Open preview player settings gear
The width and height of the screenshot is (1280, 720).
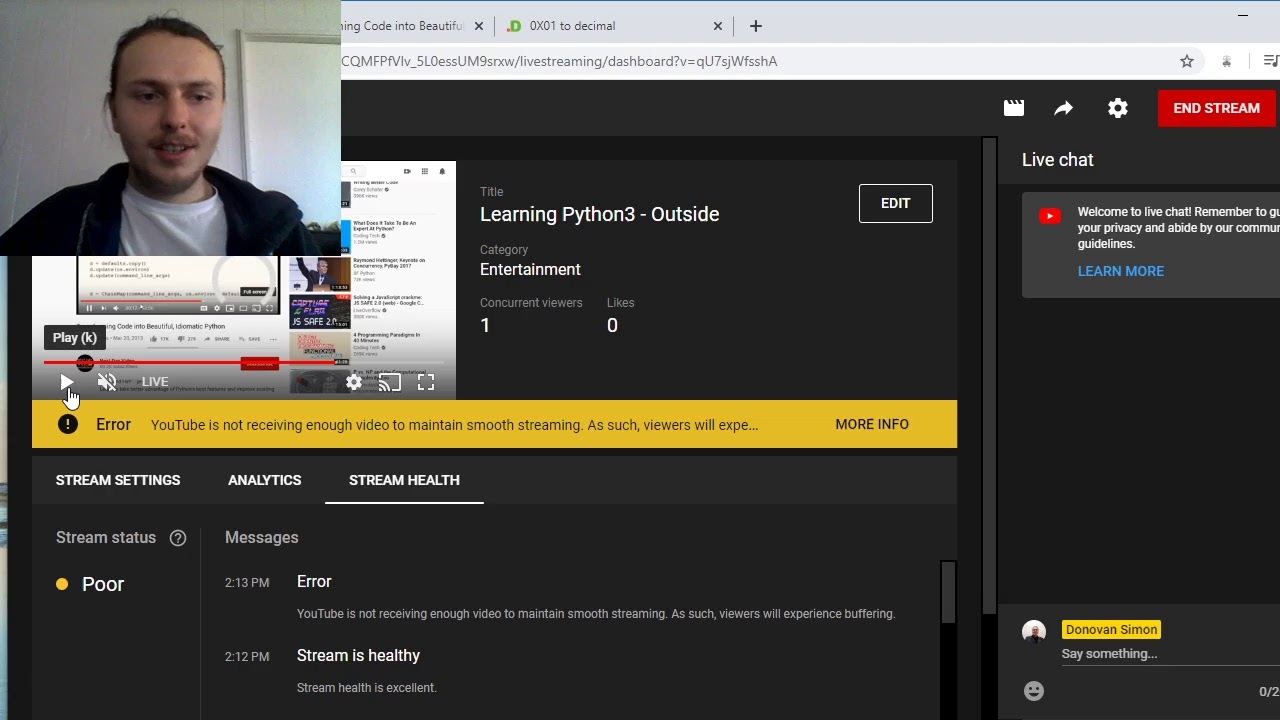(354, 382)
